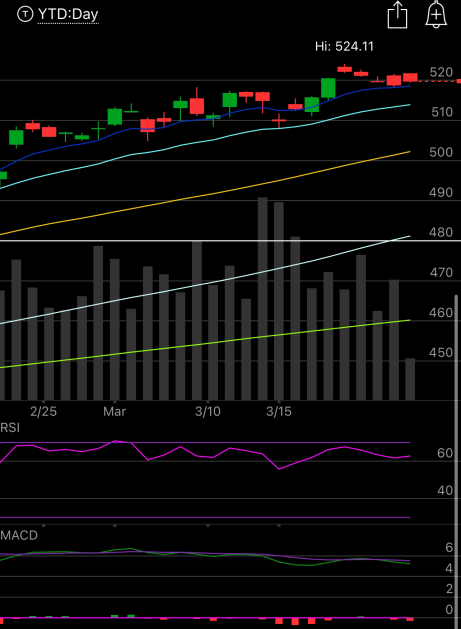
Task: Tap the 3/15 date label
Action: [x=278, y=412]
